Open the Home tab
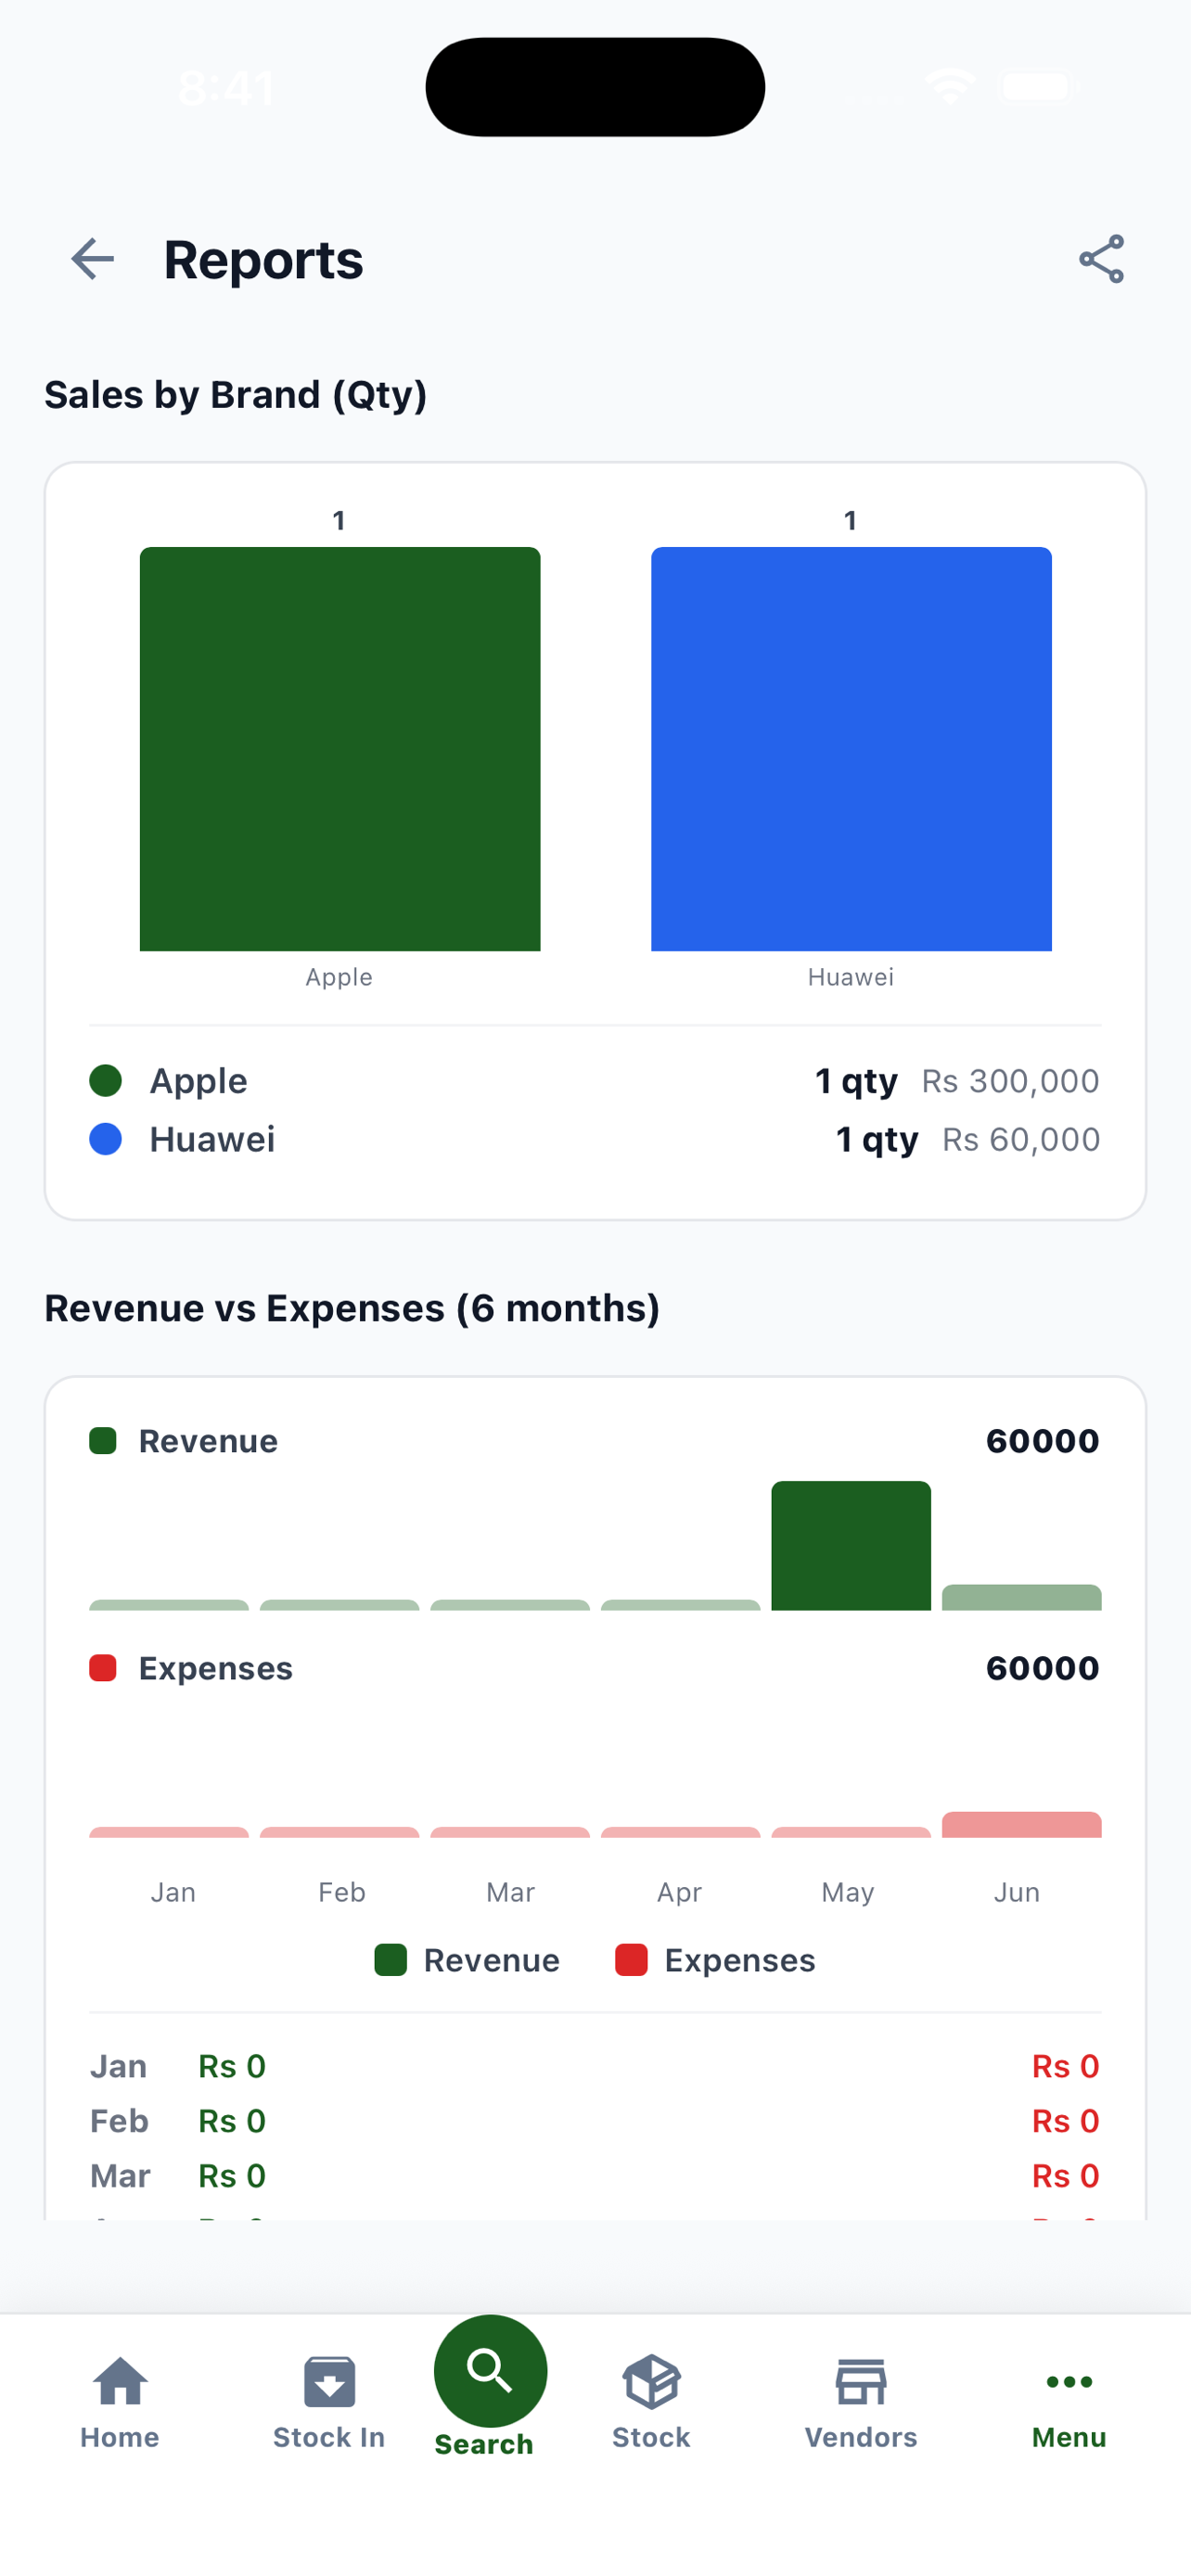Screen dimensions: 1191x2576 (120, 2402)
